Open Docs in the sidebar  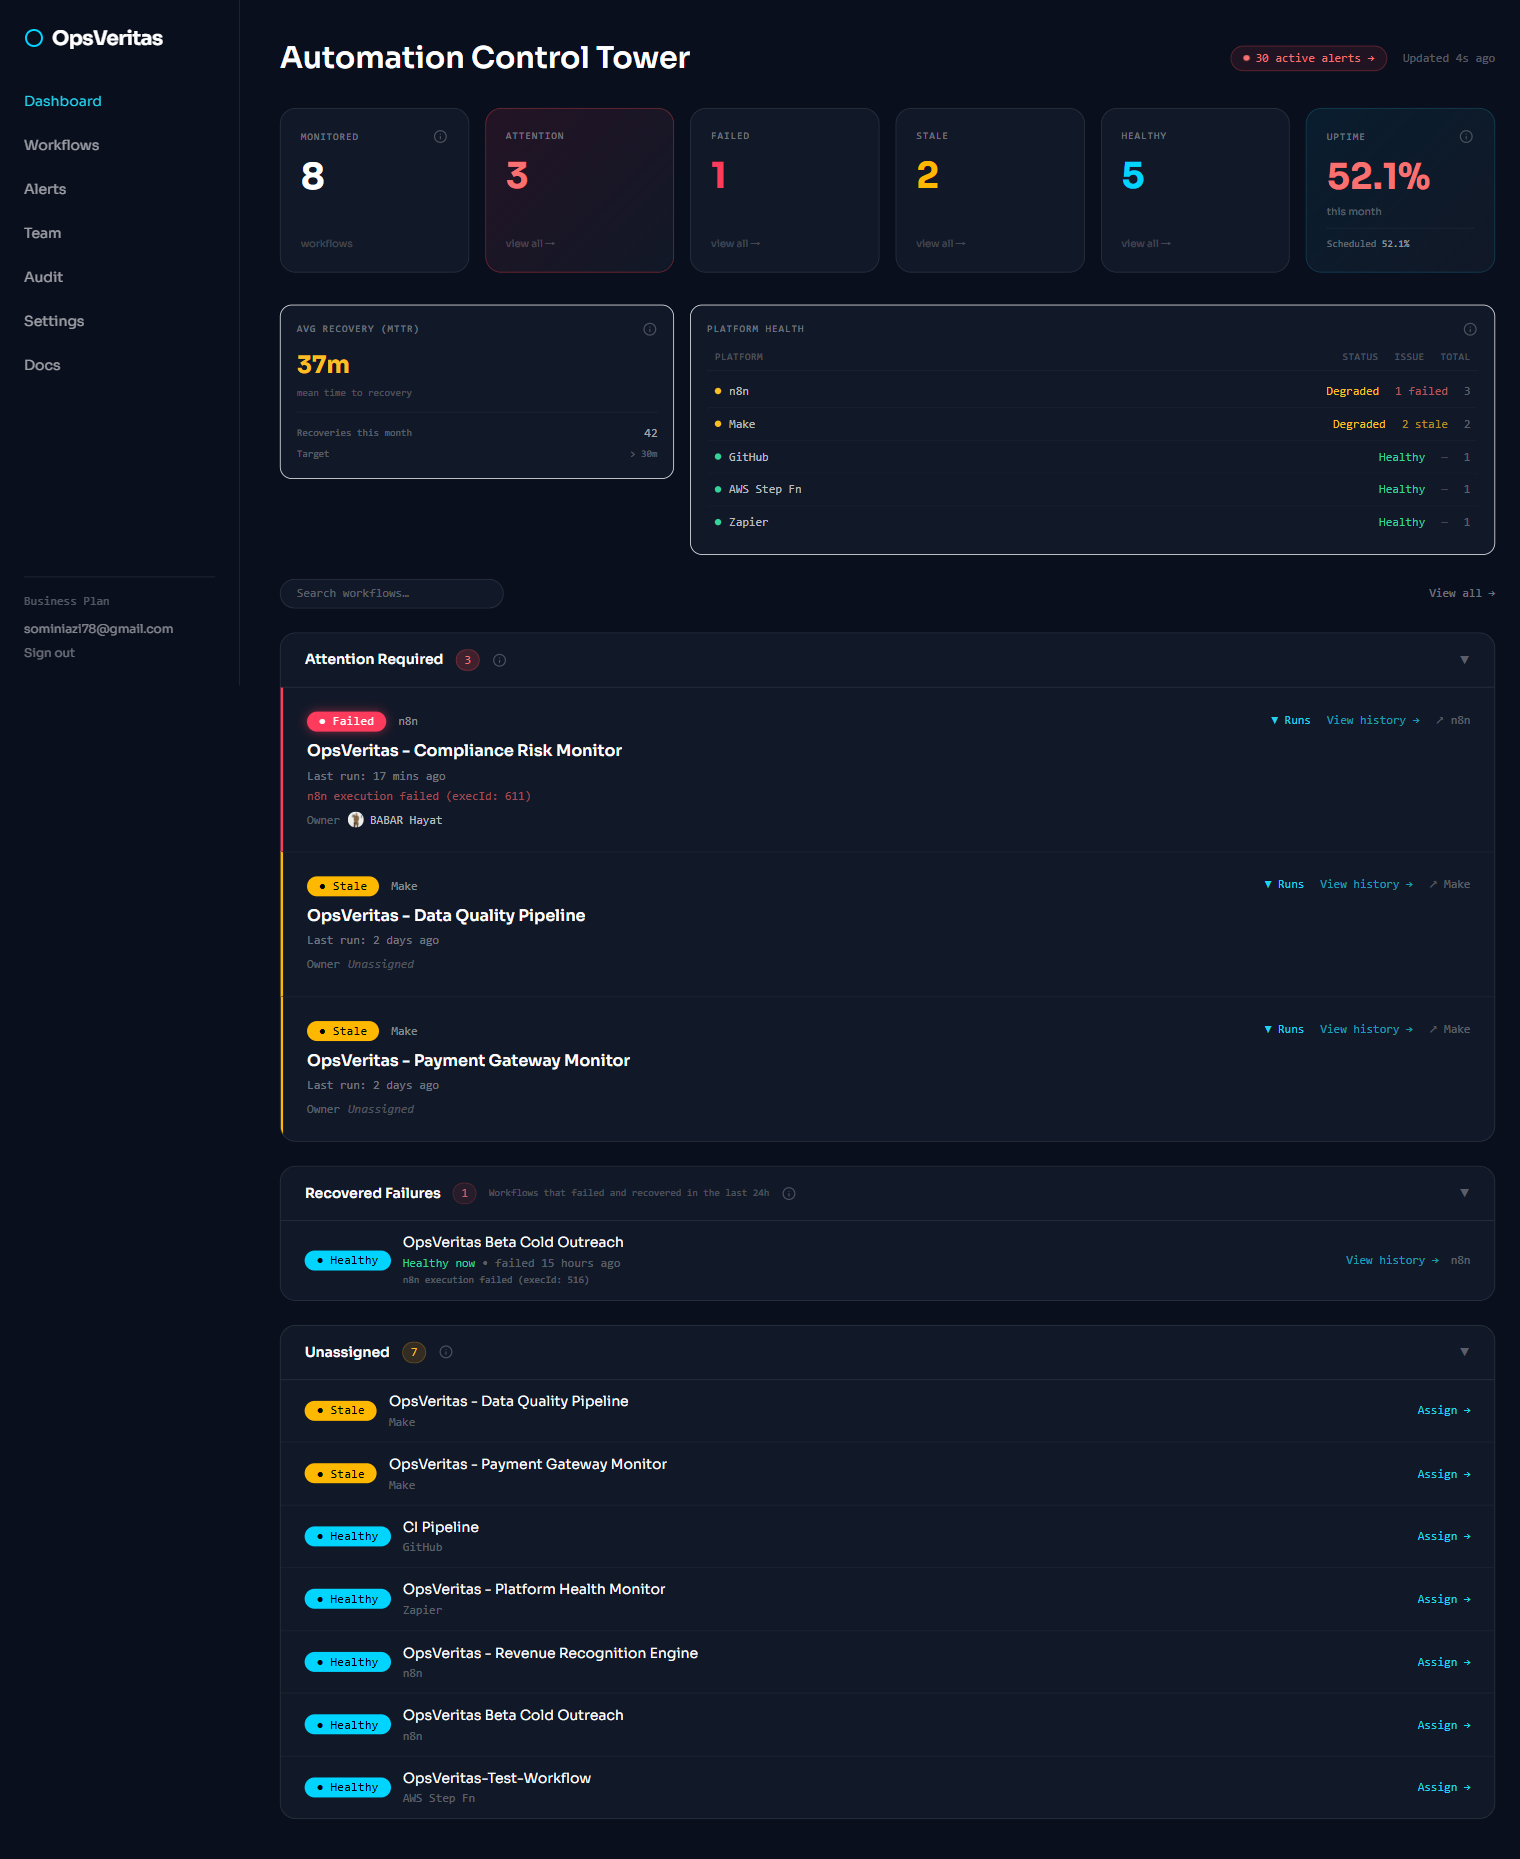pos(42,365)
